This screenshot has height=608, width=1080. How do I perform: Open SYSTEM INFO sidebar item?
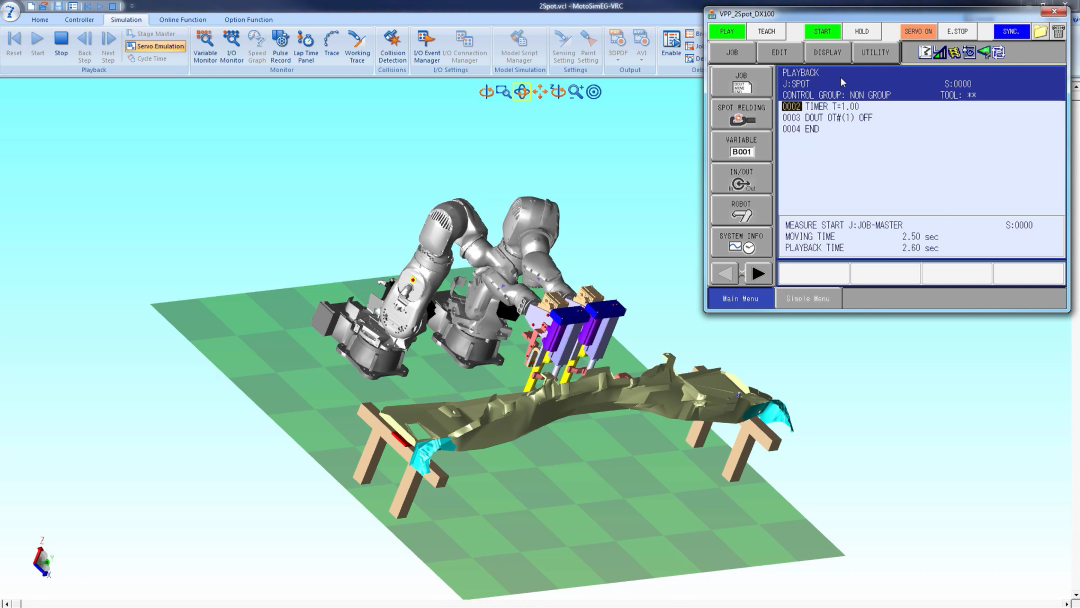pyautogui.click(x=741, y=242)
